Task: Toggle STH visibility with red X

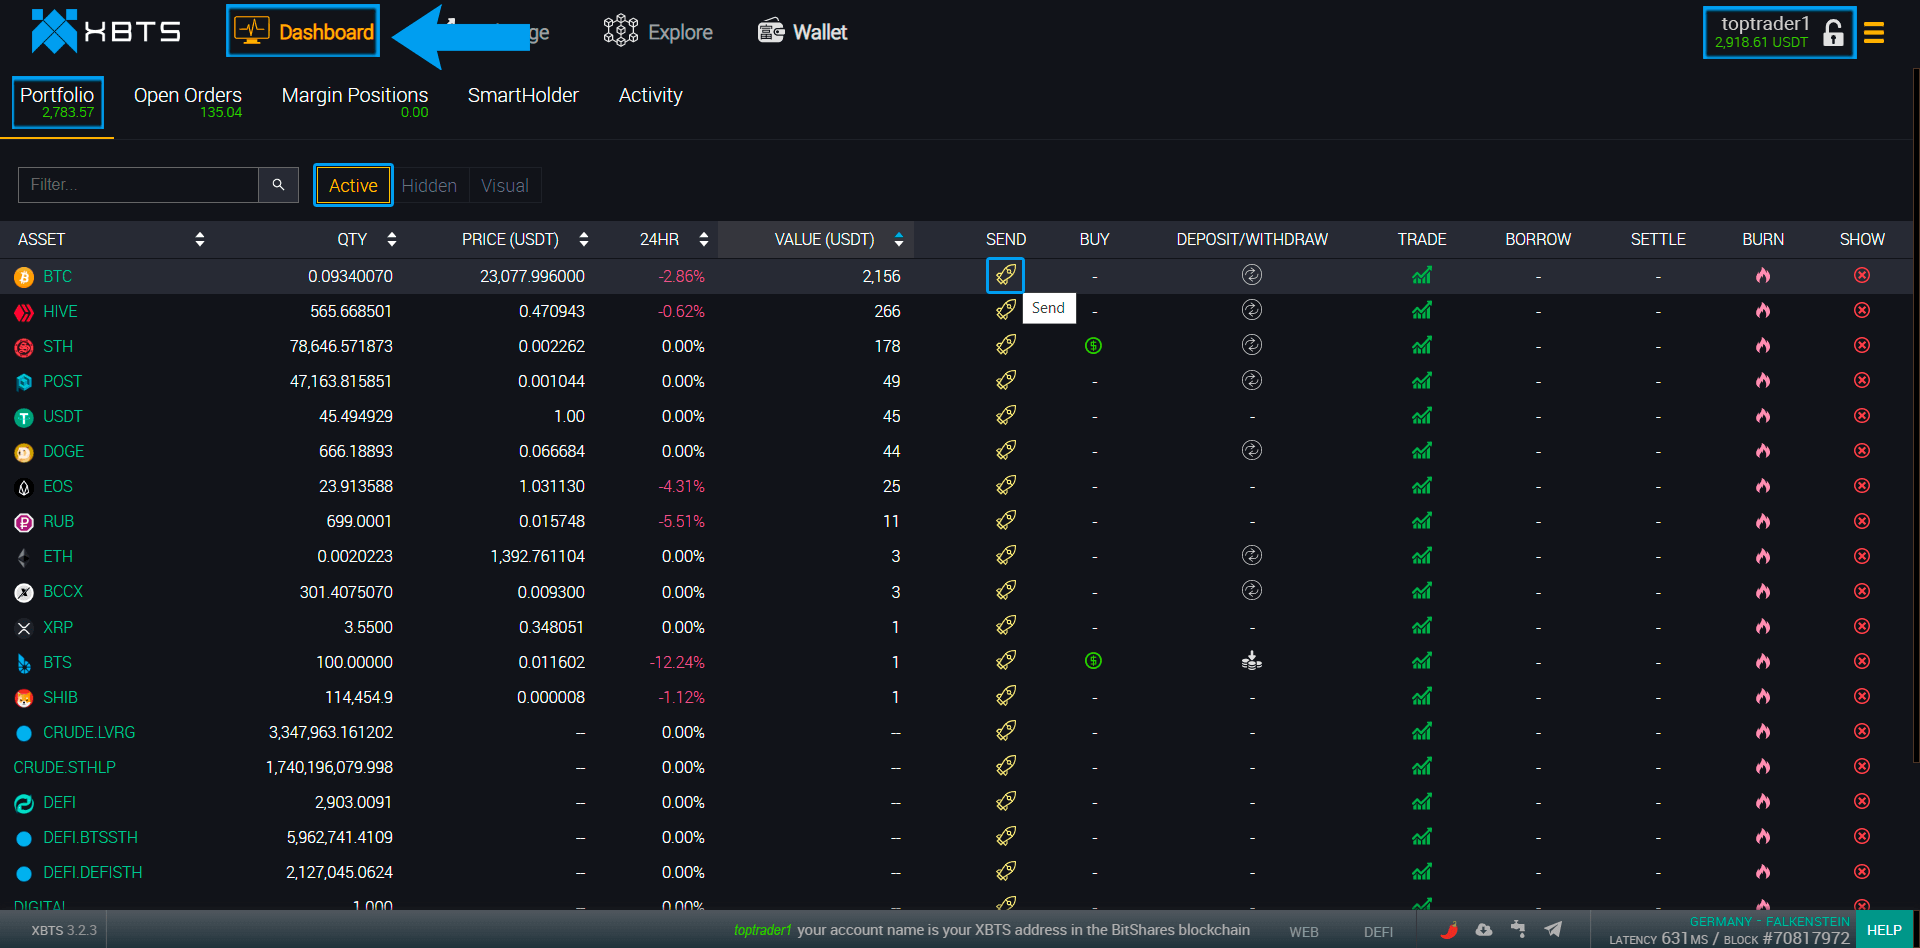Action: click(x=1862, y=345)
